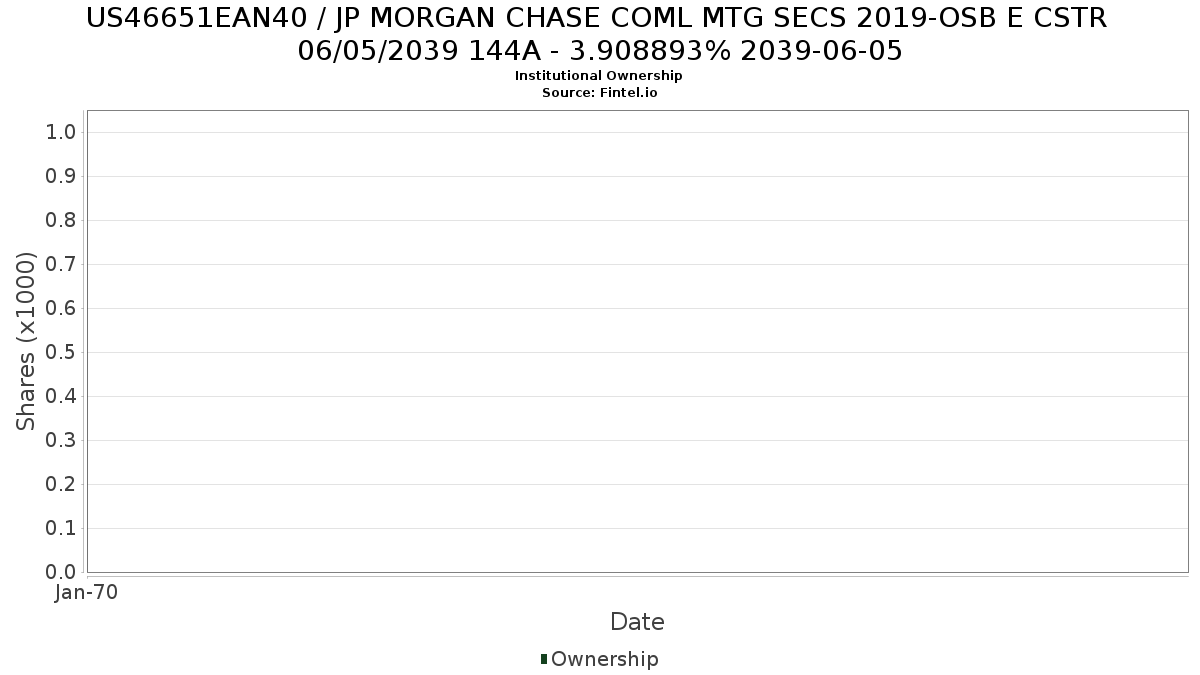1200x675 pixels.
Task: Select the 0.8 y-axis tick label
Action: tap(62, 221)
